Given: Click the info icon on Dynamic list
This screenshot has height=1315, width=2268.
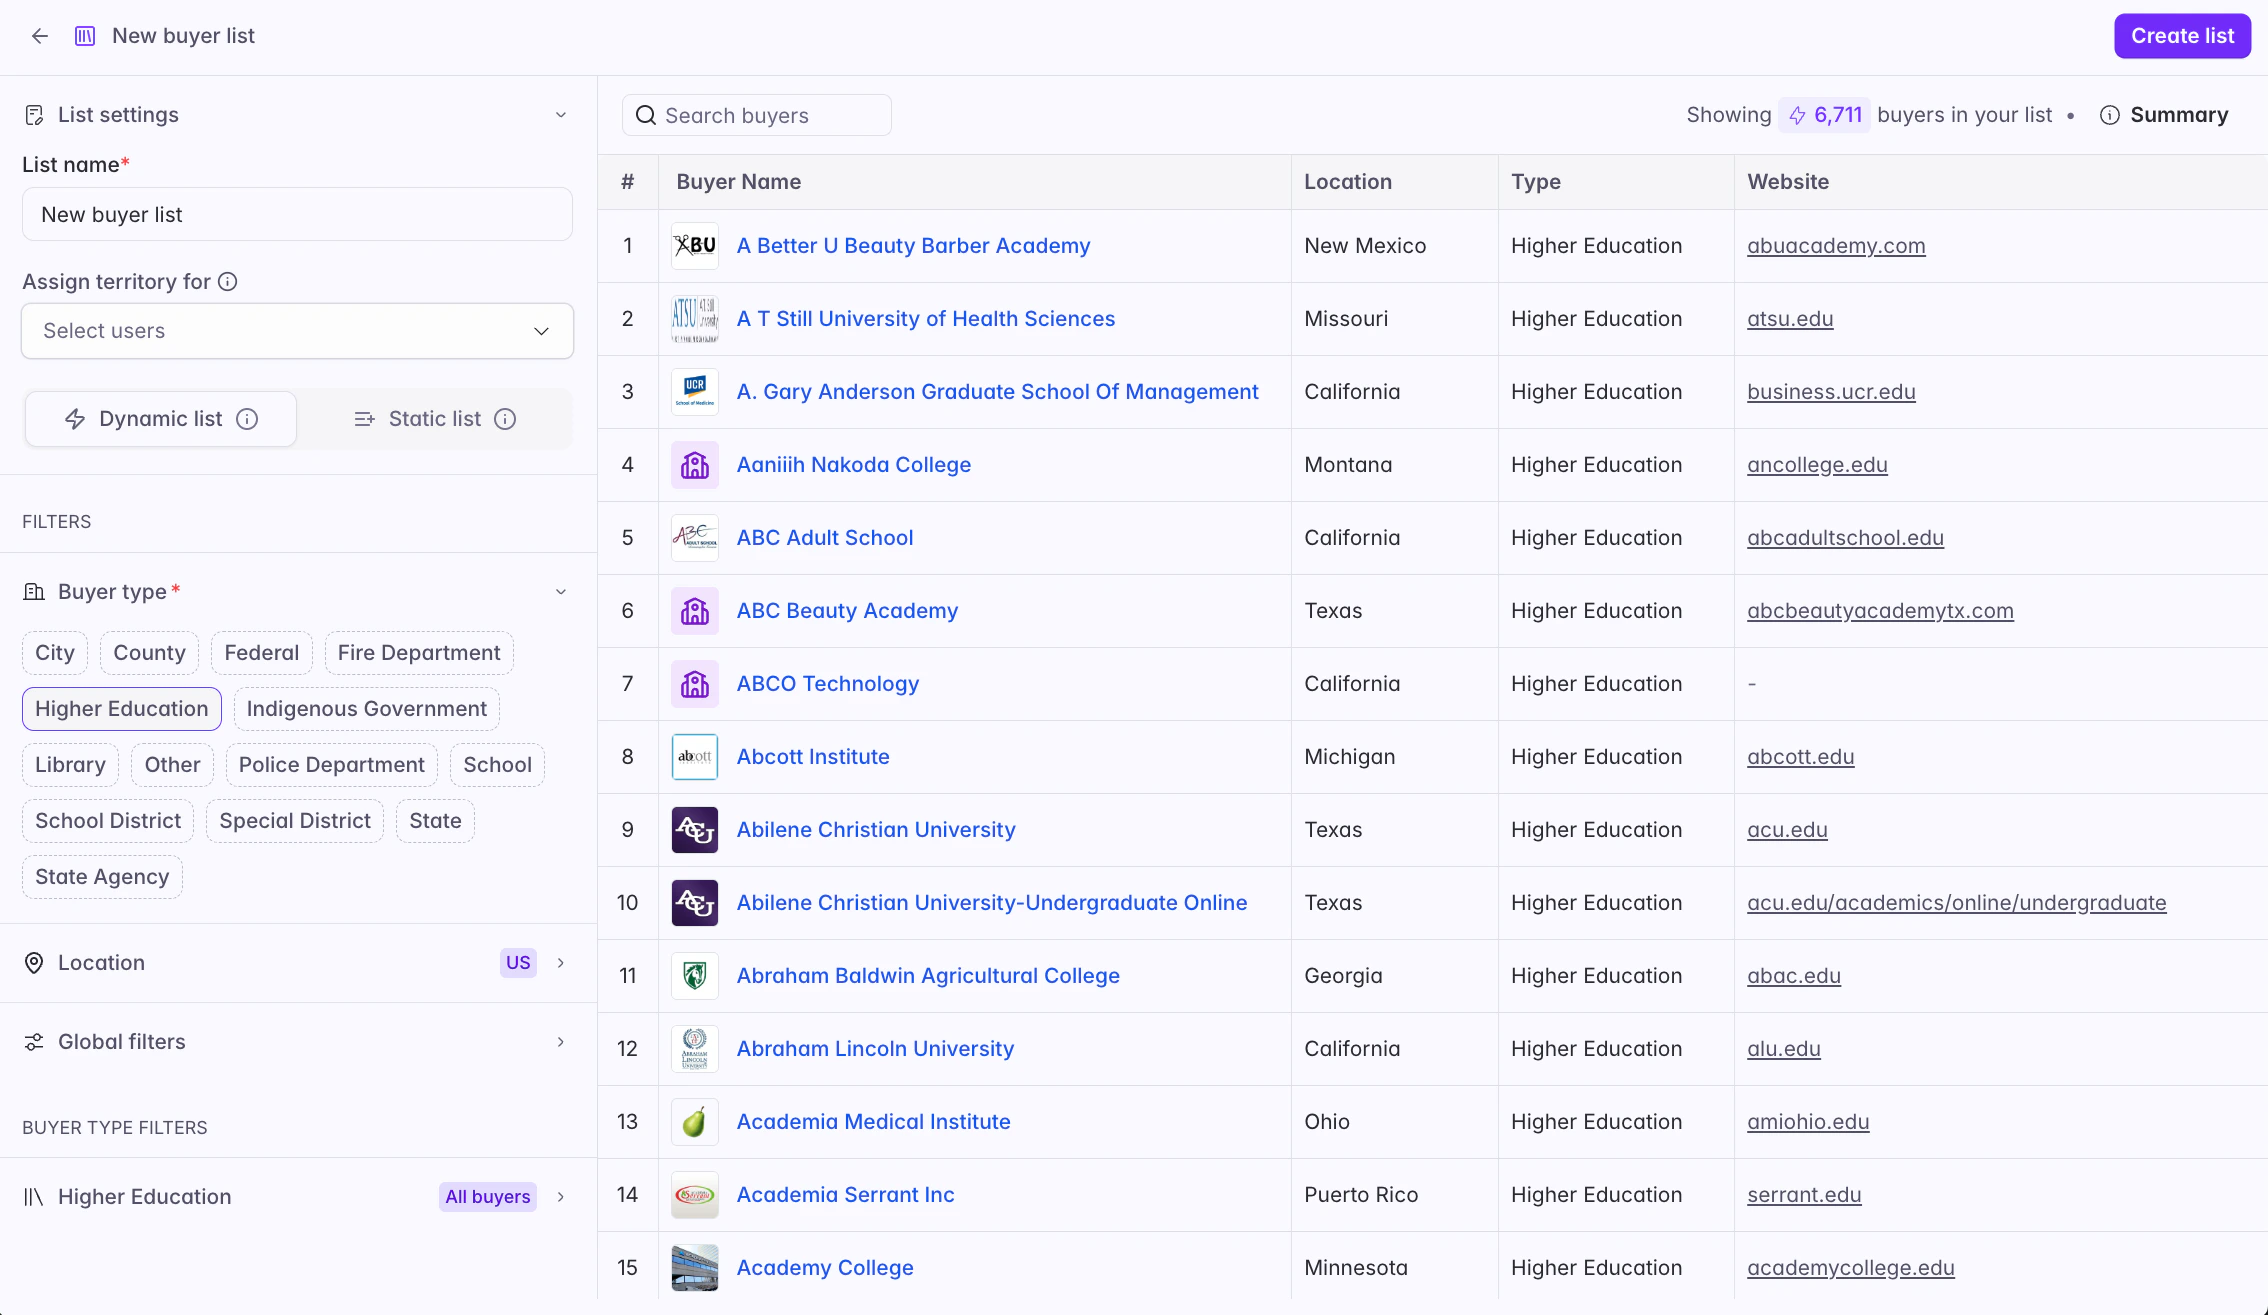Looking at the screenshot, I should point(247,419).
